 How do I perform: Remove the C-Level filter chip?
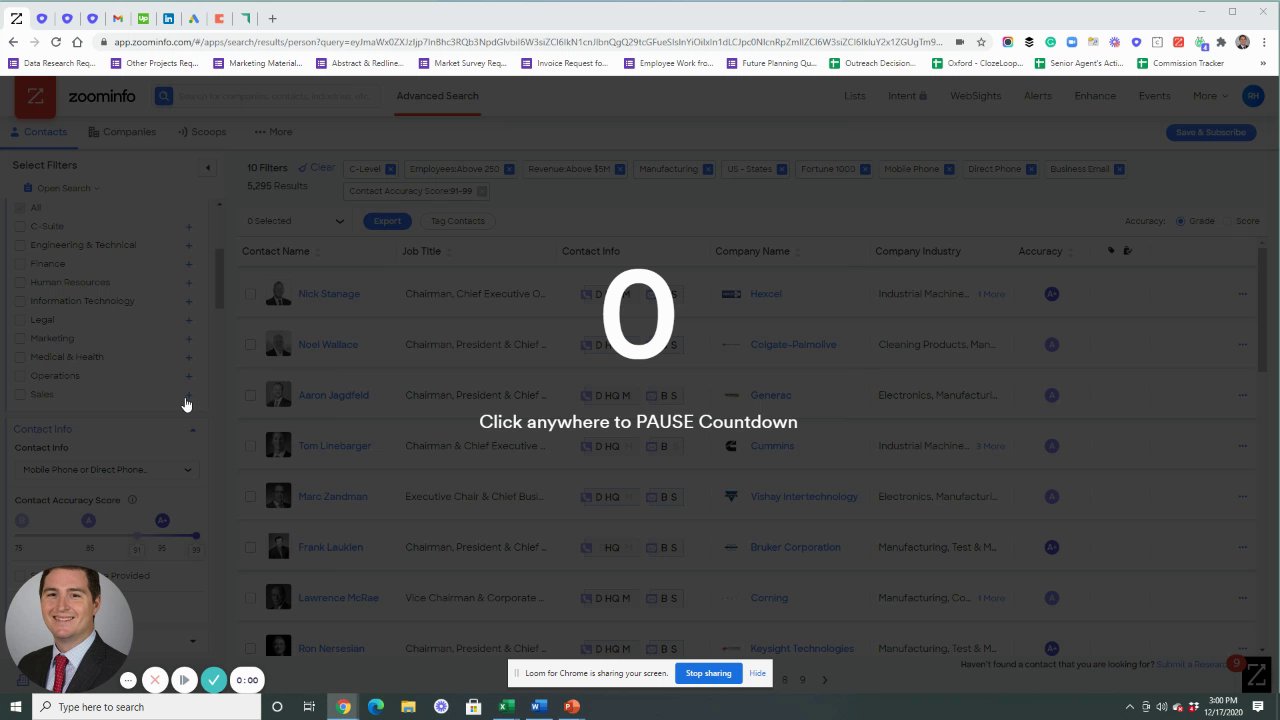[x=390, y=169]
